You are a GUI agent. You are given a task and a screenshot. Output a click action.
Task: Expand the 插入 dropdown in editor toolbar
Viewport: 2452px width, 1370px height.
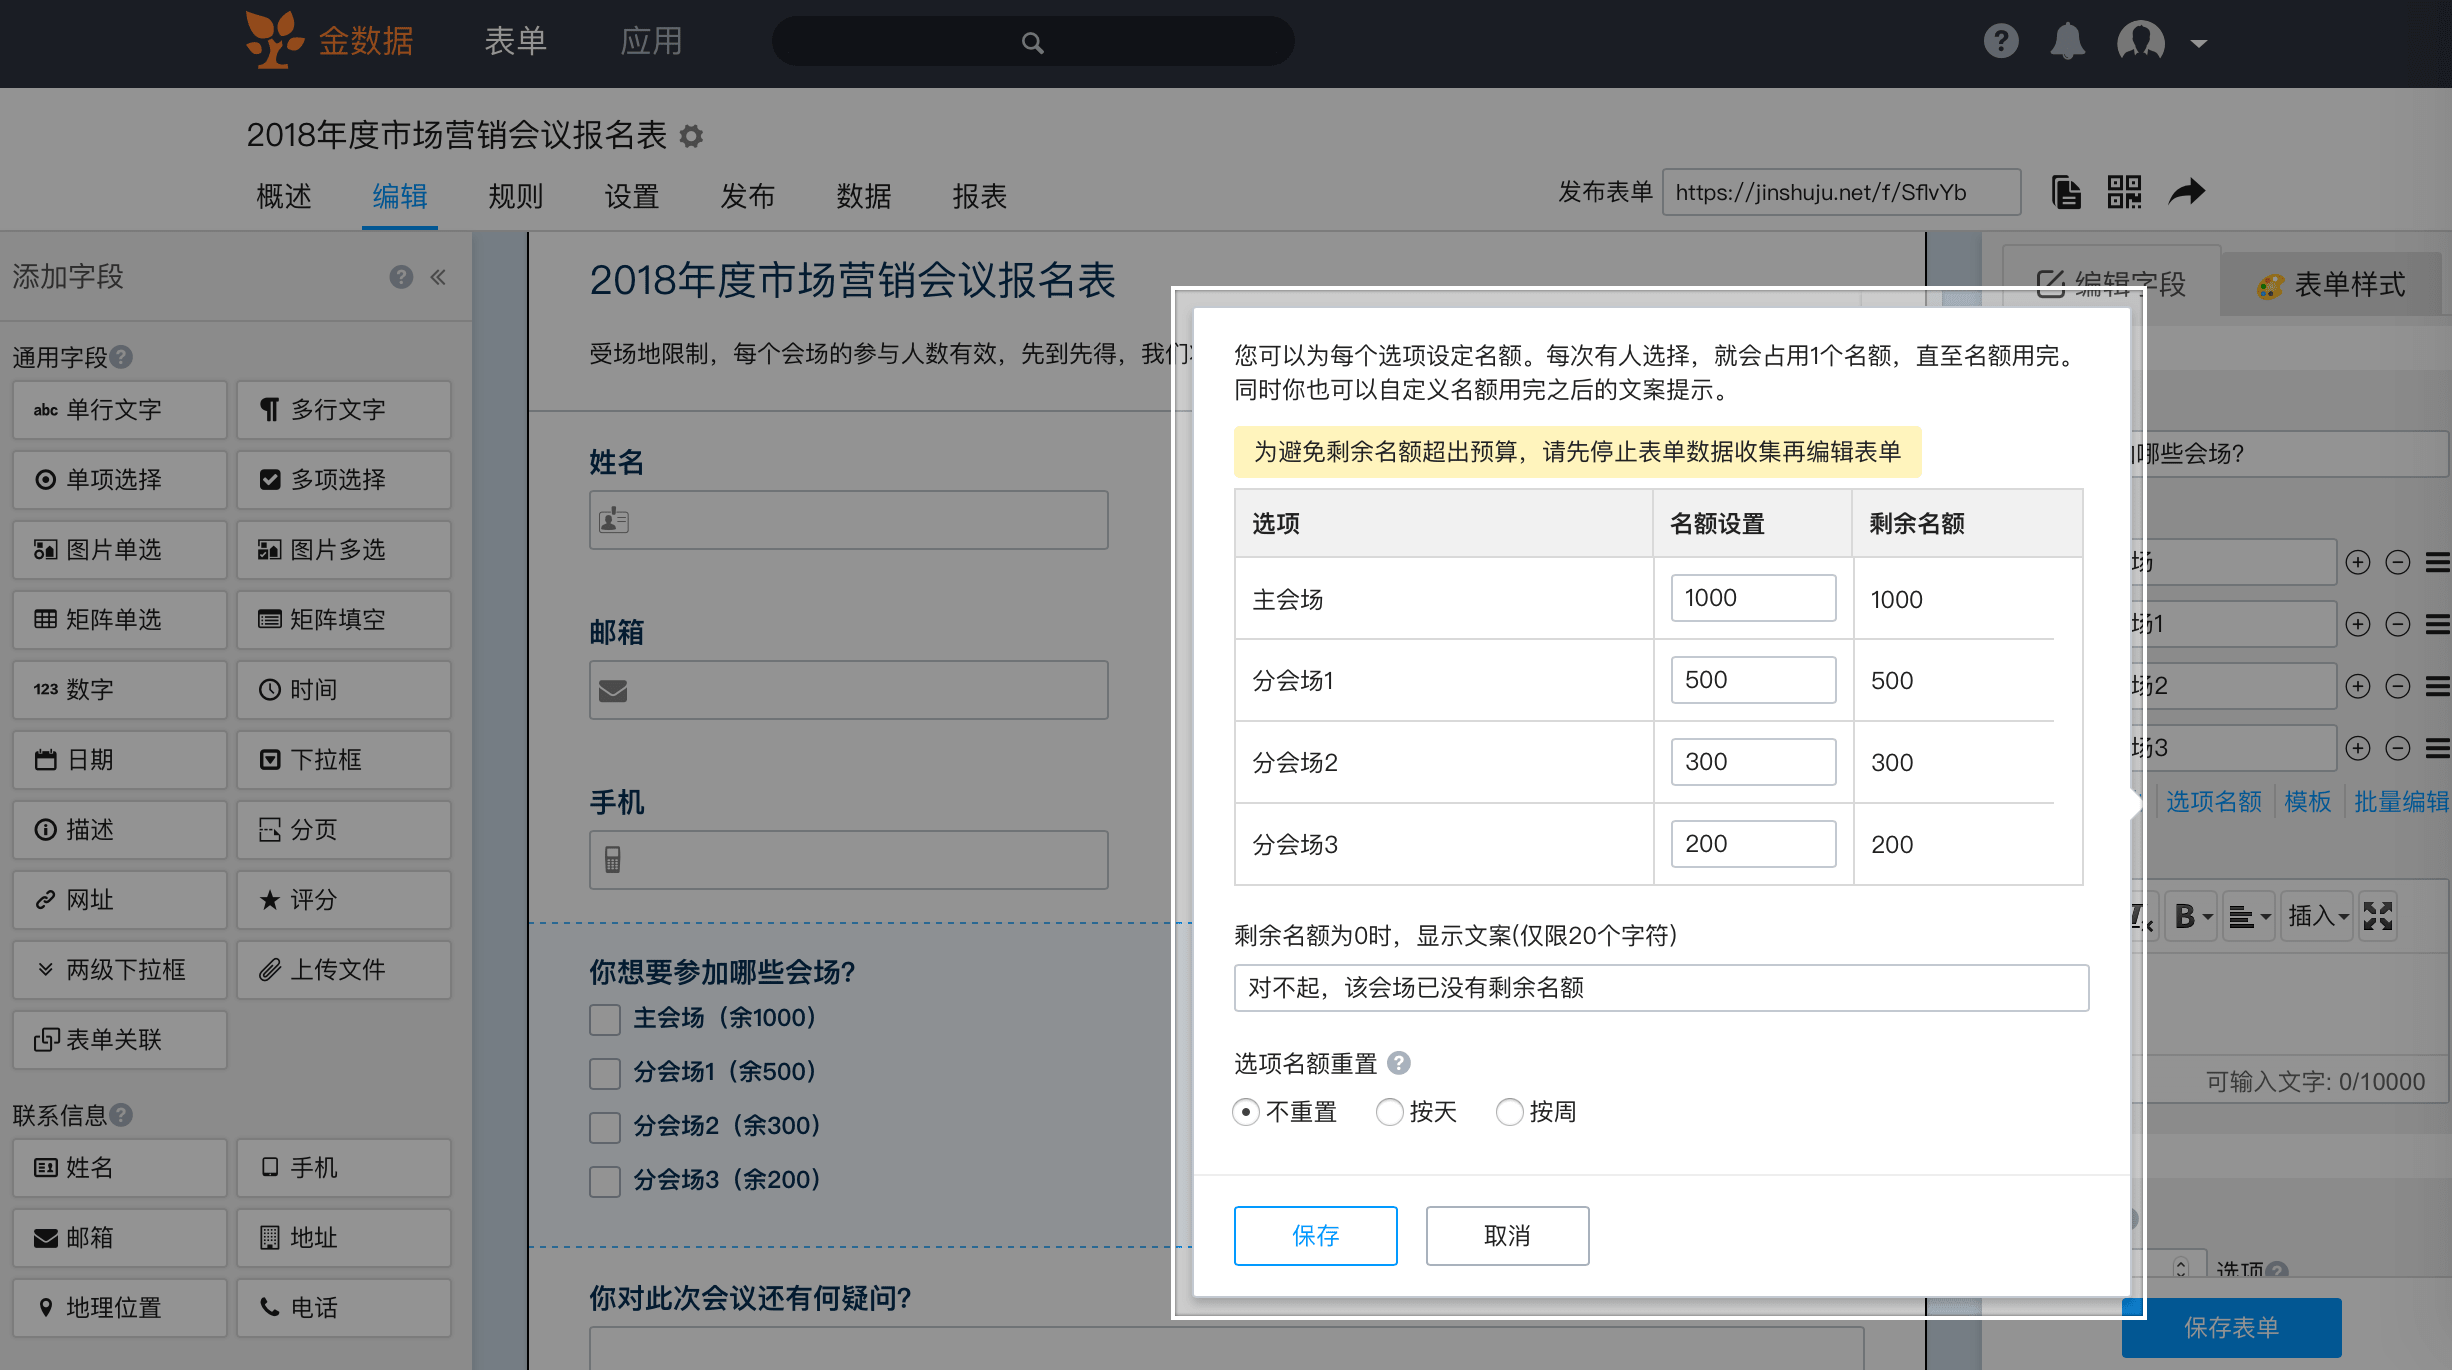coord(2318,916)
